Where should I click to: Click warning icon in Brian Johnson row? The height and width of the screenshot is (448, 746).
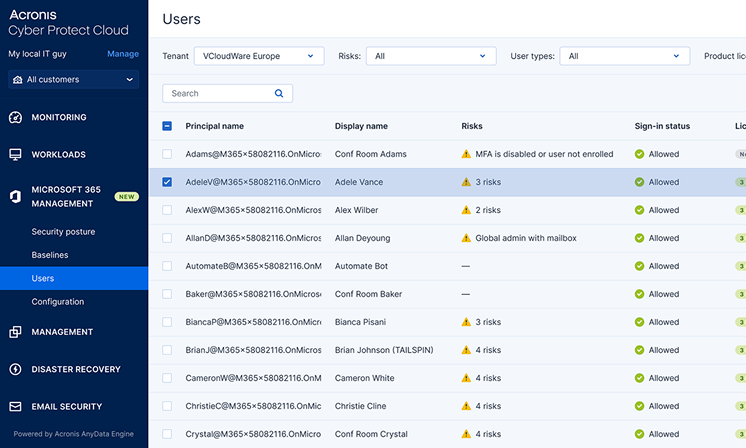[466, 350]
